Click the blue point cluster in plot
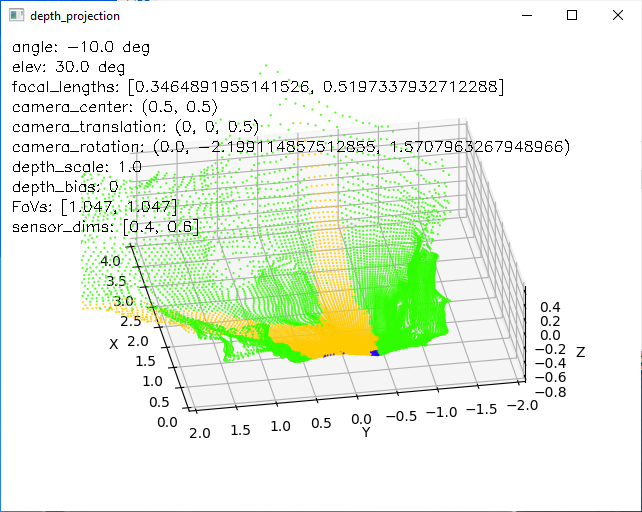The image size is (642, 512). [x=375, y=353]
